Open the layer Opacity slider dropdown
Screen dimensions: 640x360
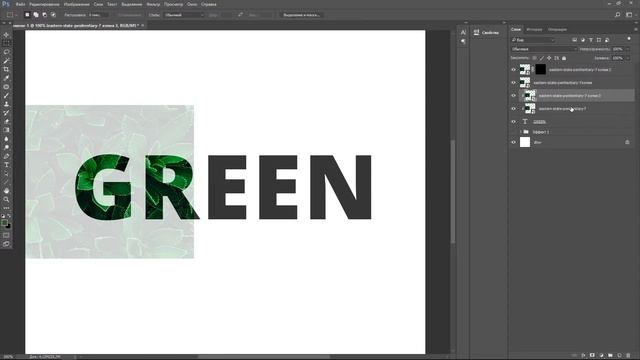tap(628, 49)
